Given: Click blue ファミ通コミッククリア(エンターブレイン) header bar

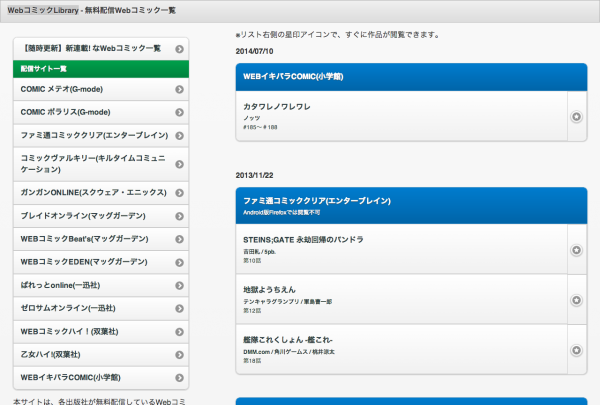Looking at the screenshot, I should [x=411, y=206].
